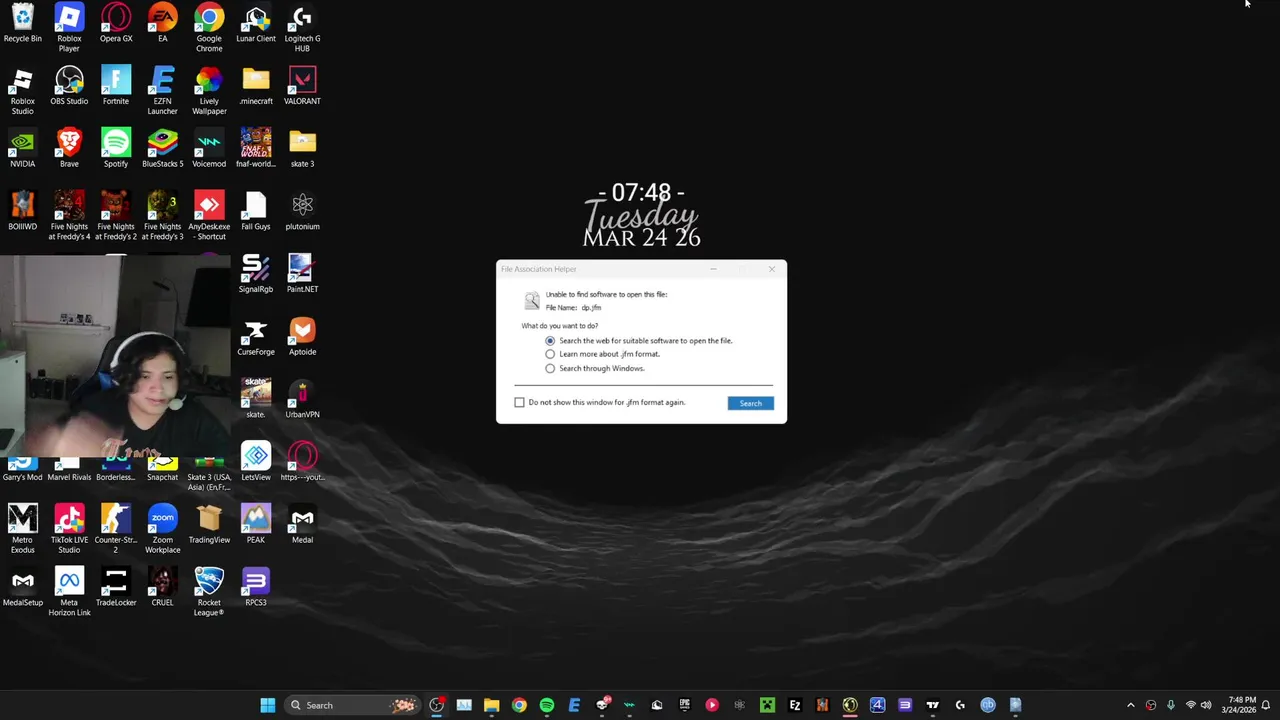Select the .minecraft folder icon
Image resolution: width=1280 pixels, height=720 pixels.
coord(256,87)
